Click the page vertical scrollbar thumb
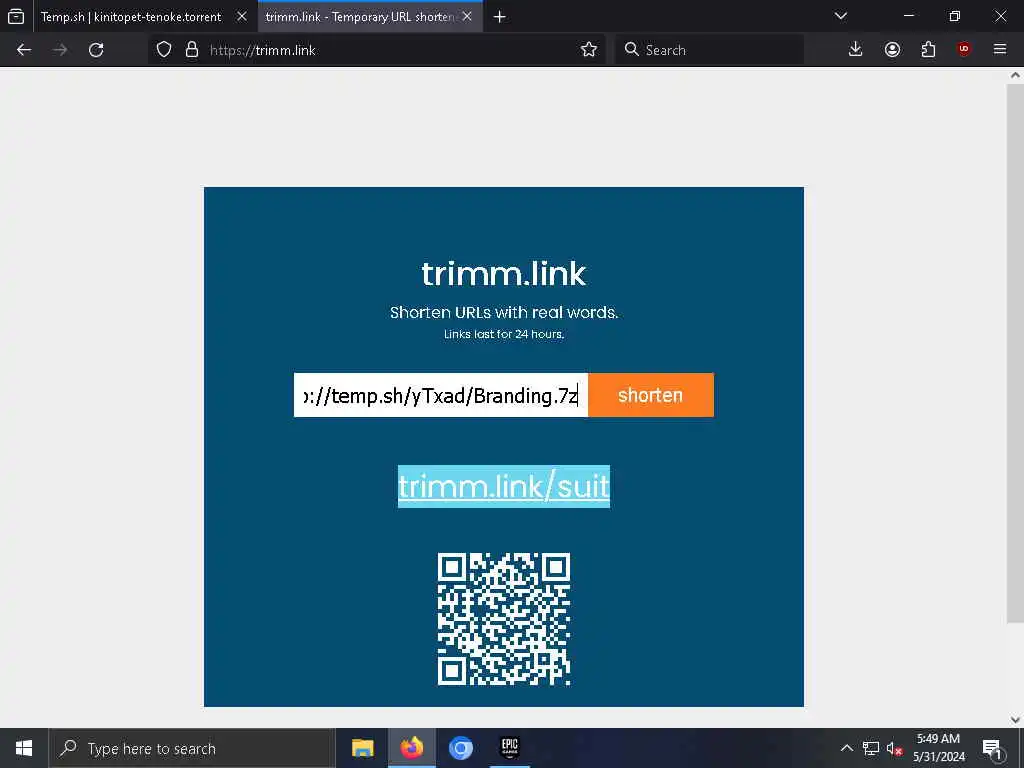 pyautogui.click(x=1015, y=353)
